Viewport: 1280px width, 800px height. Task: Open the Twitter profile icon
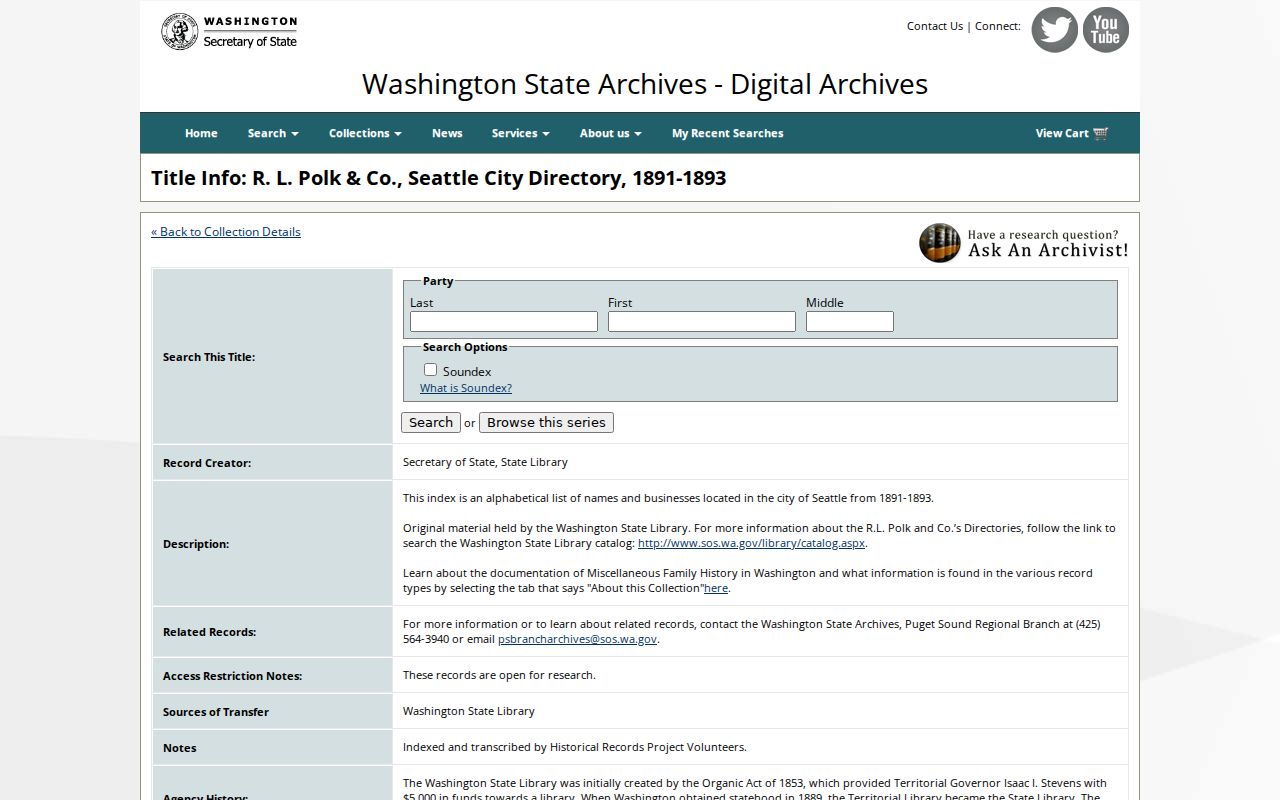pyautogui.click(x=1054, y=30)
